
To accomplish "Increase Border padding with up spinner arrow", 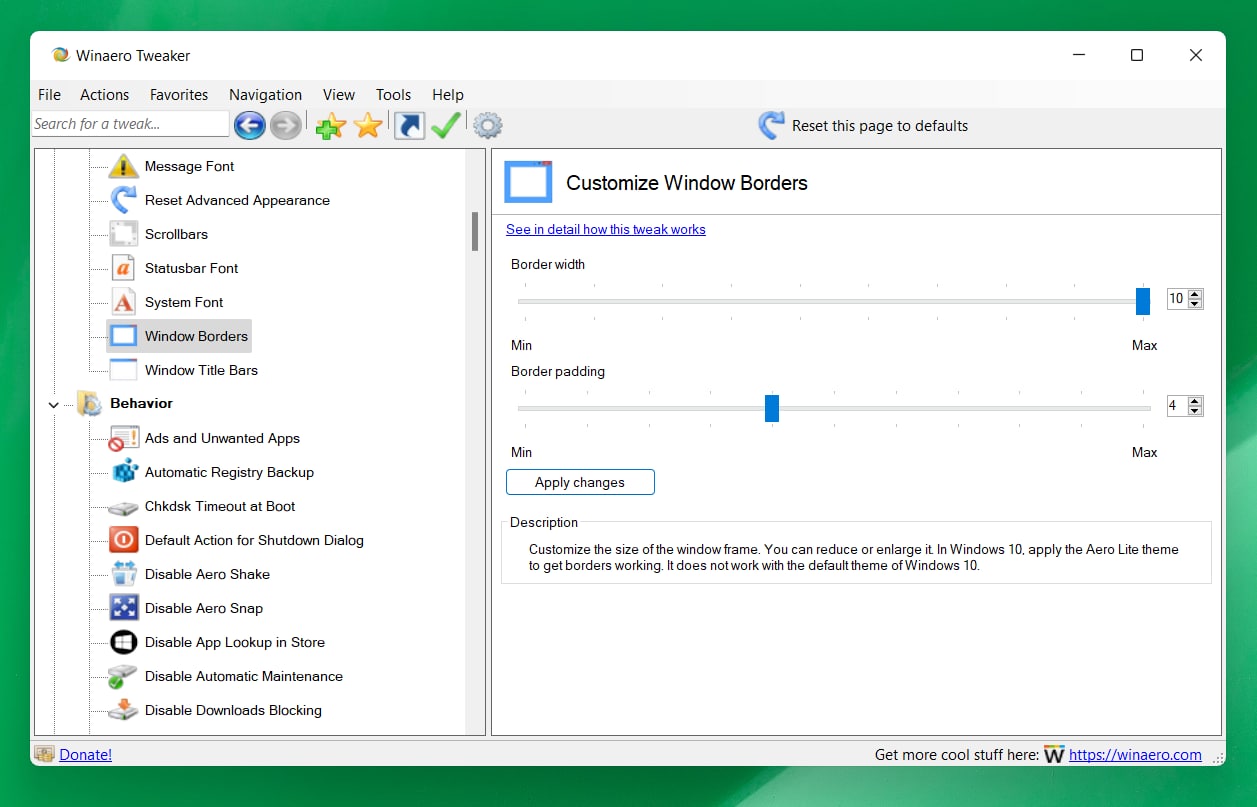I will (1195, 401).
